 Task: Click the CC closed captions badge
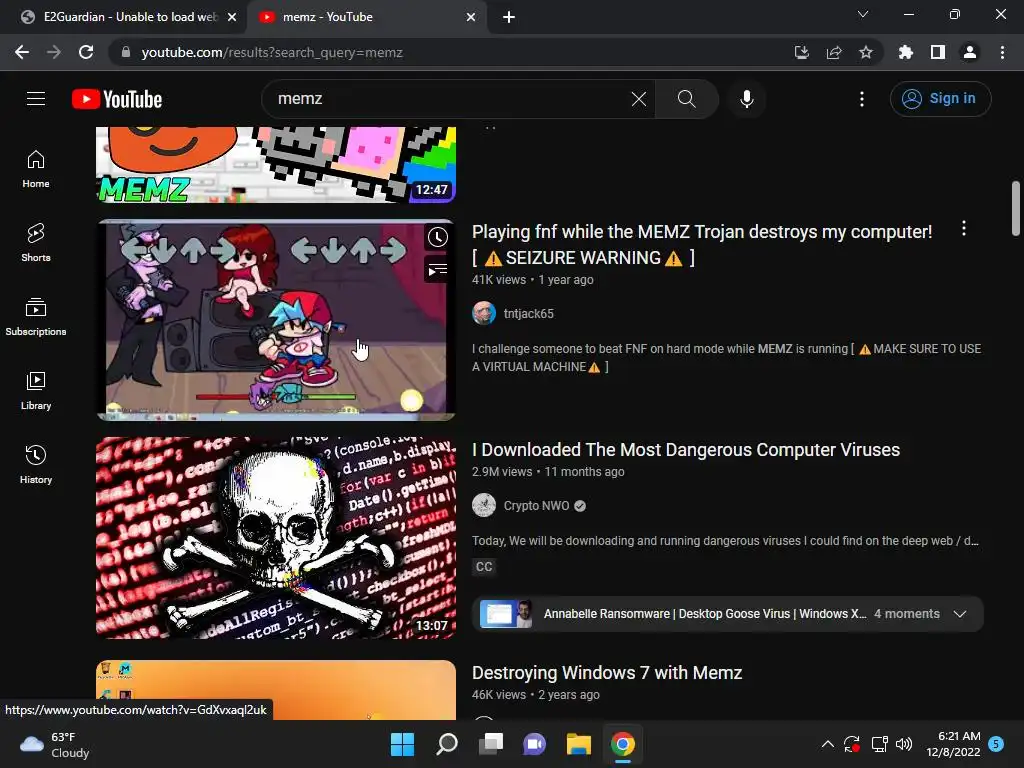pos(484,567)
